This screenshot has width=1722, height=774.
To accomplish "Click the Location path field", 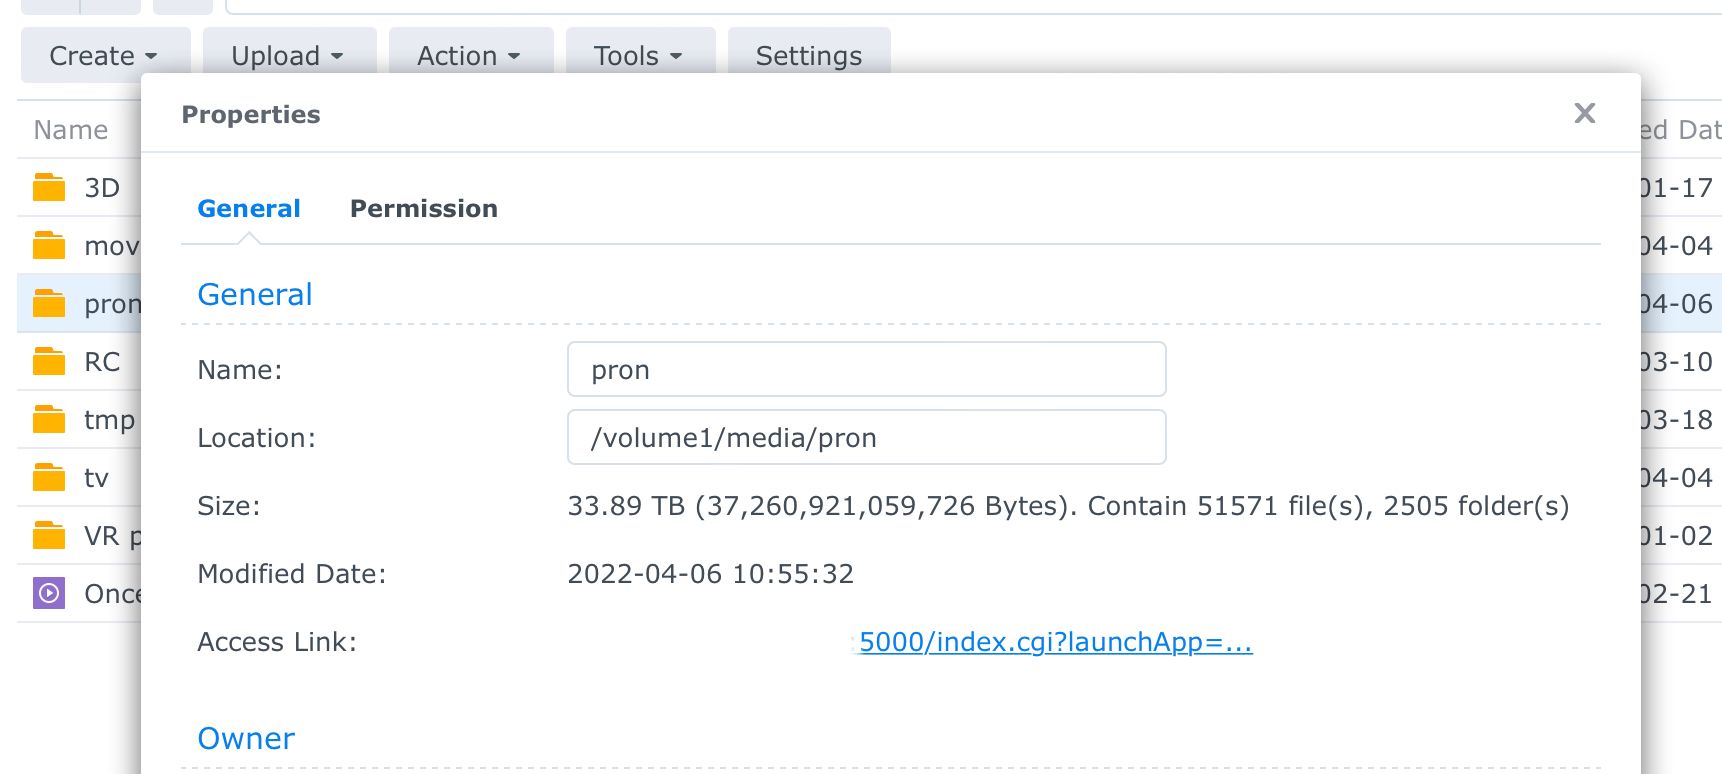I will click(x=866, y=438).
